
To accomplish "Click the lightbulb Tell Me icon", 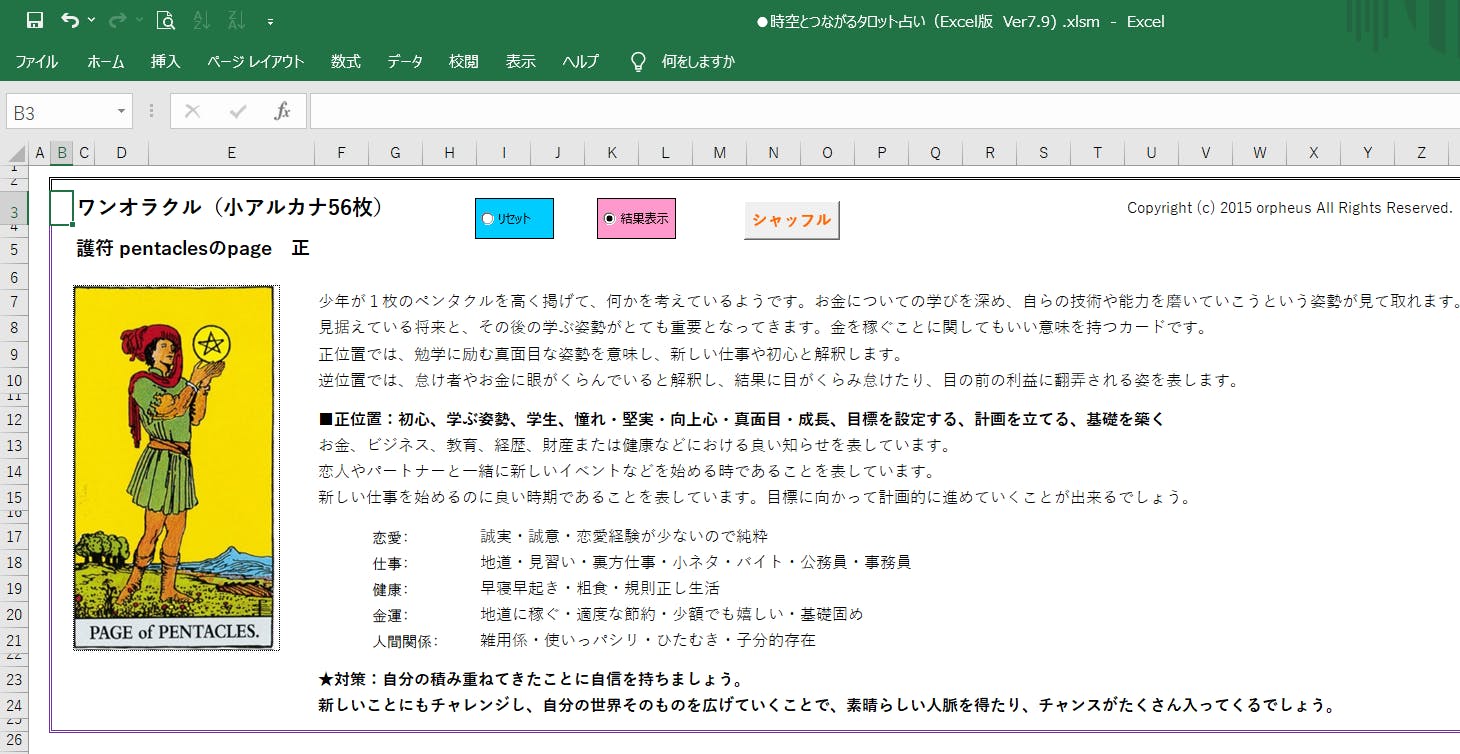I will [638, 61].
